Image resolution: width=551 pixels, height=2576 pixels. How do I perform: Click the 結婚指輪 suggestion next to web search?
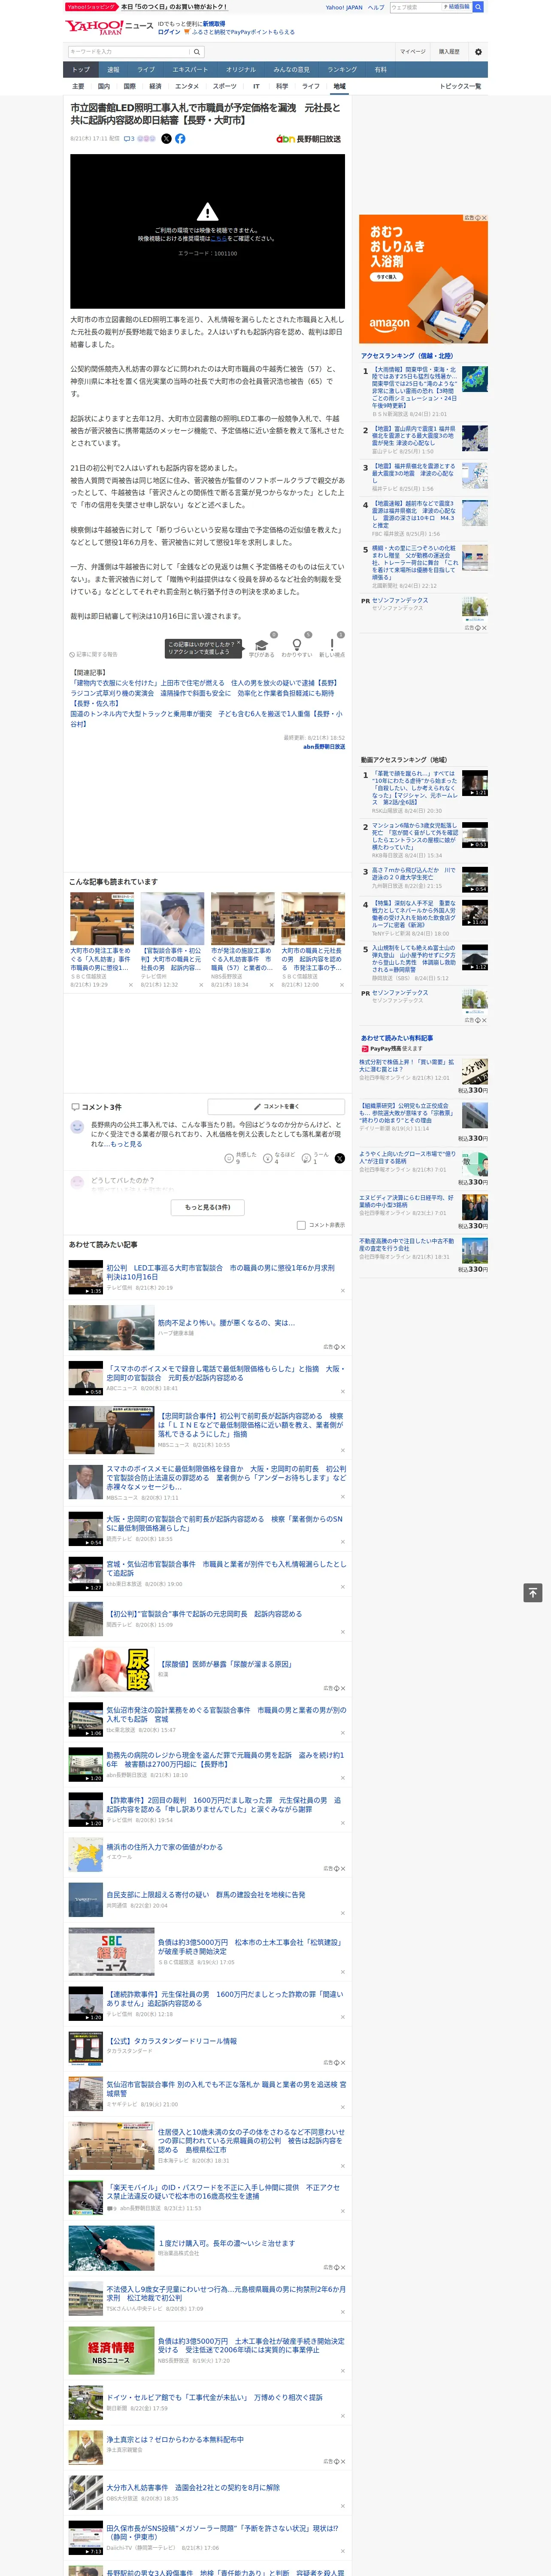(x=456, y=7)
